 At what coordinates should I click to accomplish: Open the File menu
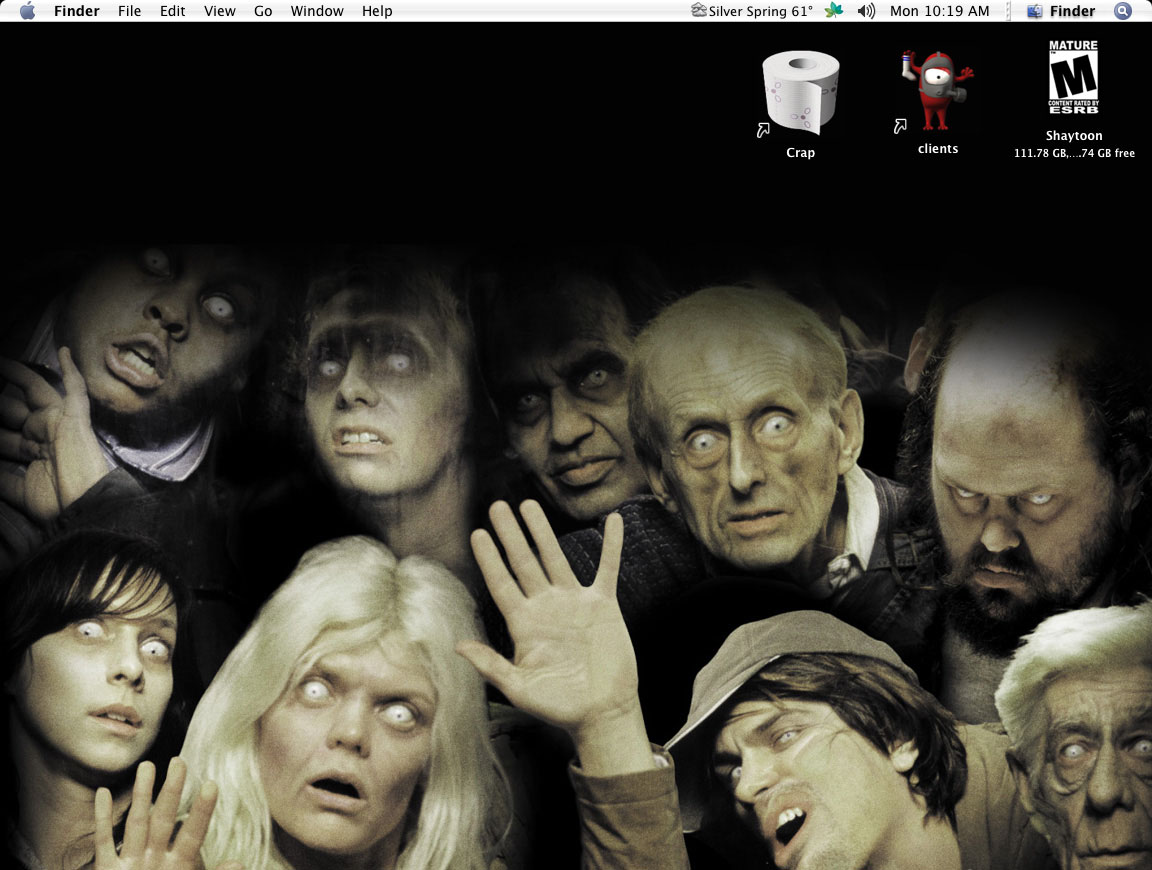(129, 11)
